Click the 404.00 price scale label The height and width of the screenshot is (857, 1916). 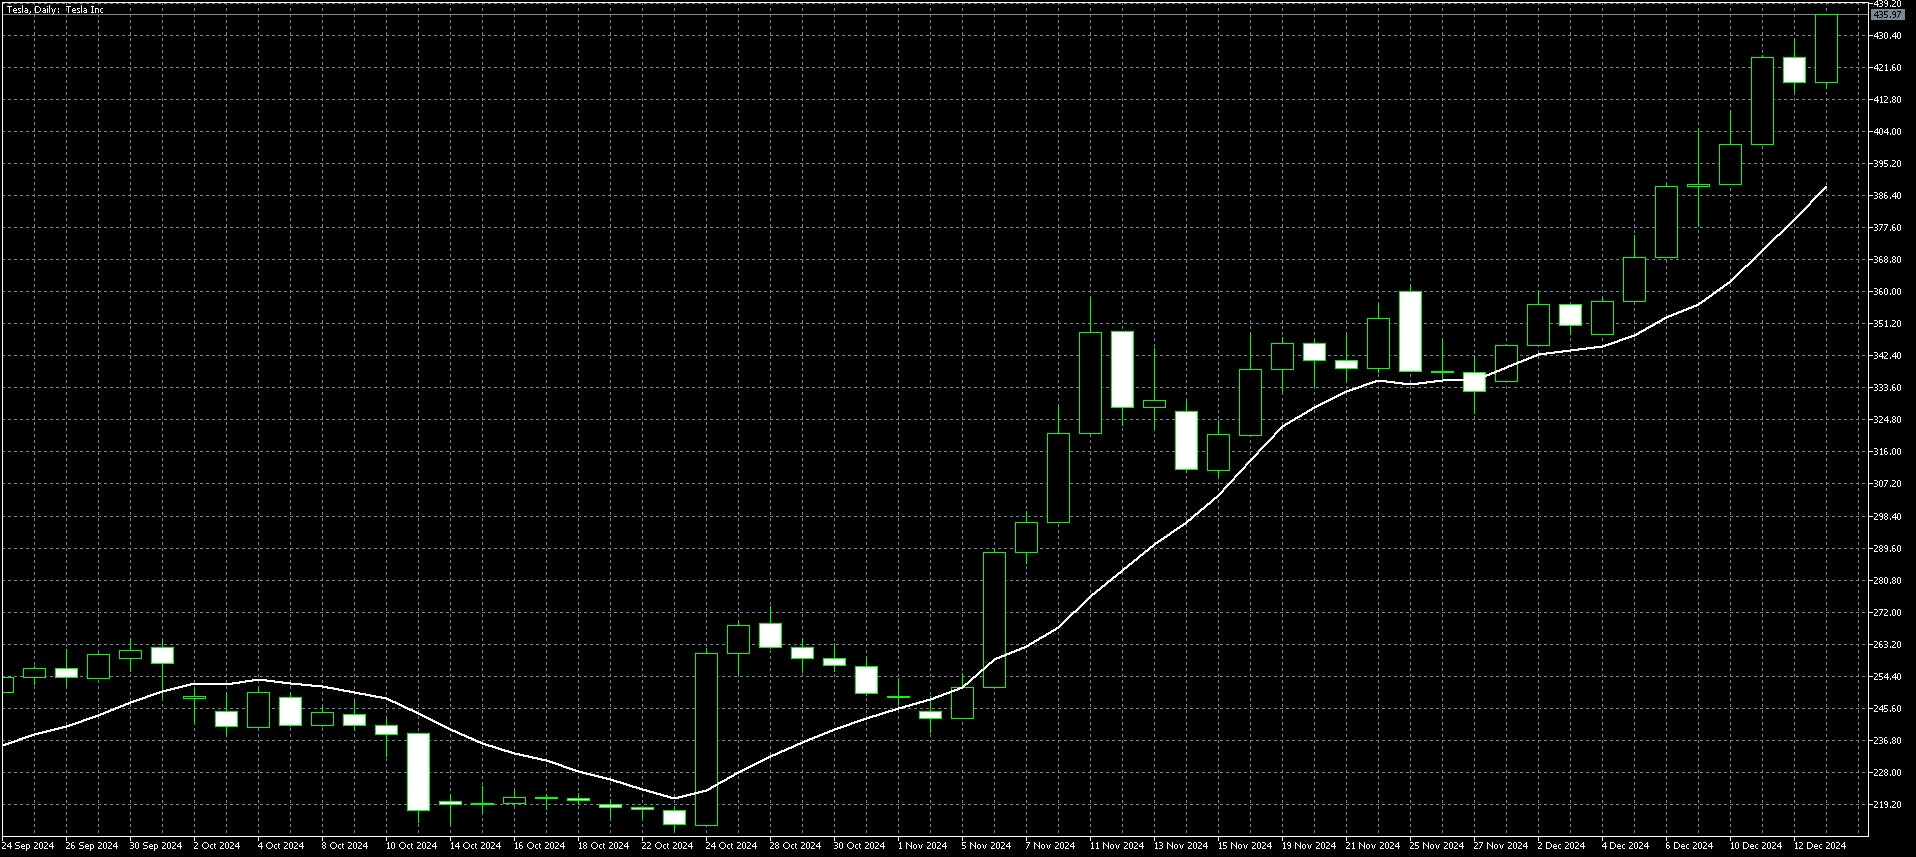1888,132
